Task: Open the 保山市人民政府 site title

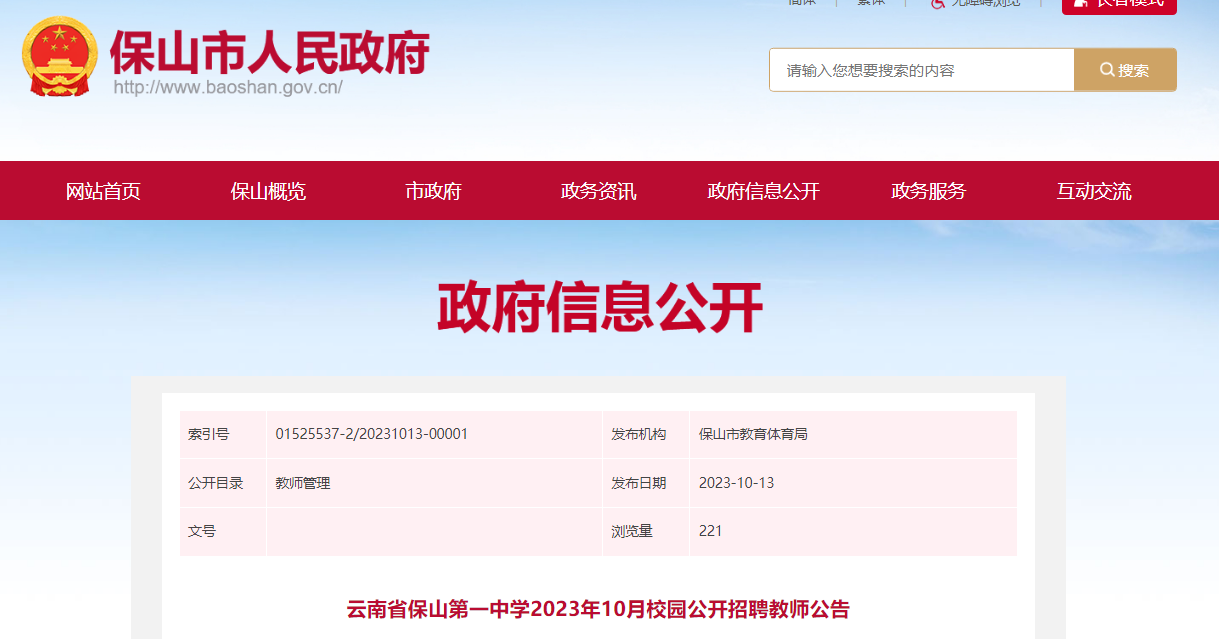Action: (269, 51)
